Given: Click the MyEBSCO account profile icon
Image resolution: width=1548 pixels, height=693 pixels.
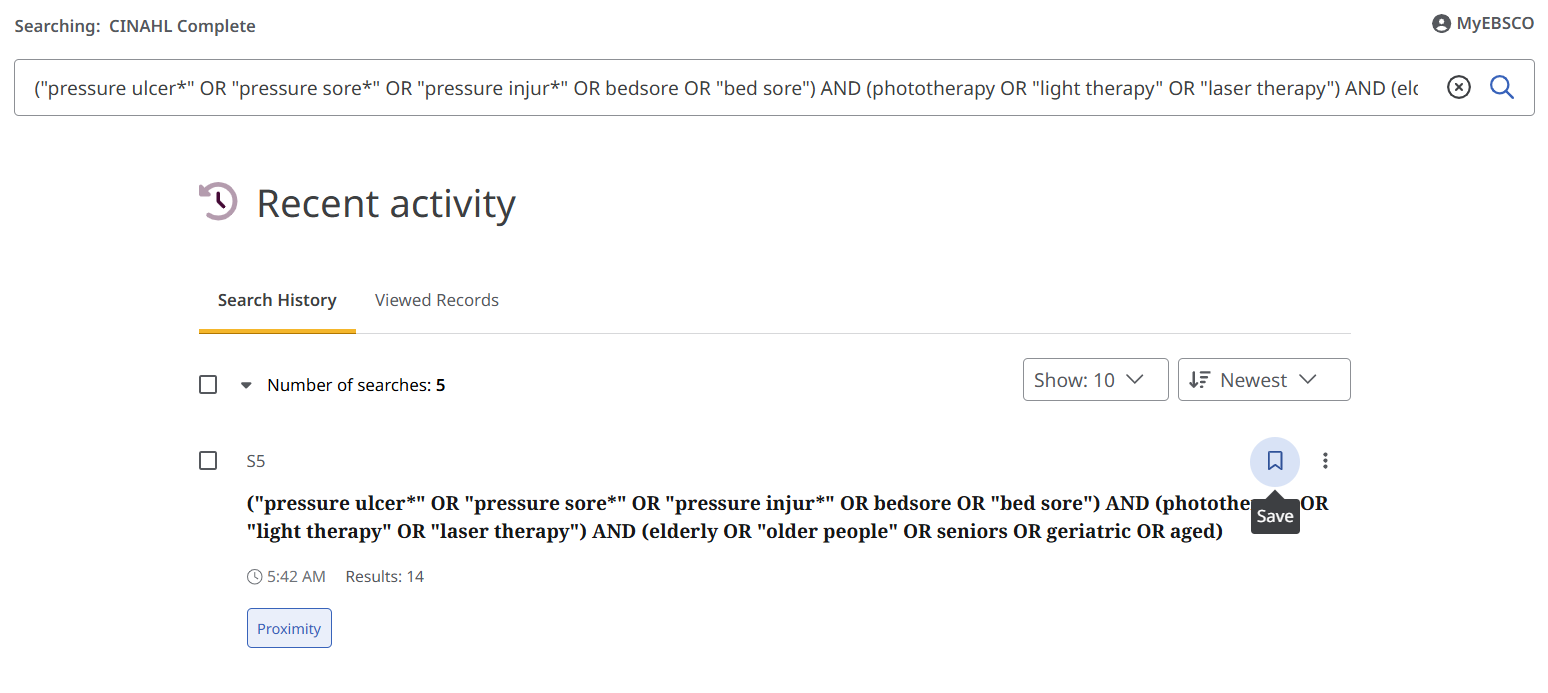Looking at the screenshot, I should tap(1441, 24).
